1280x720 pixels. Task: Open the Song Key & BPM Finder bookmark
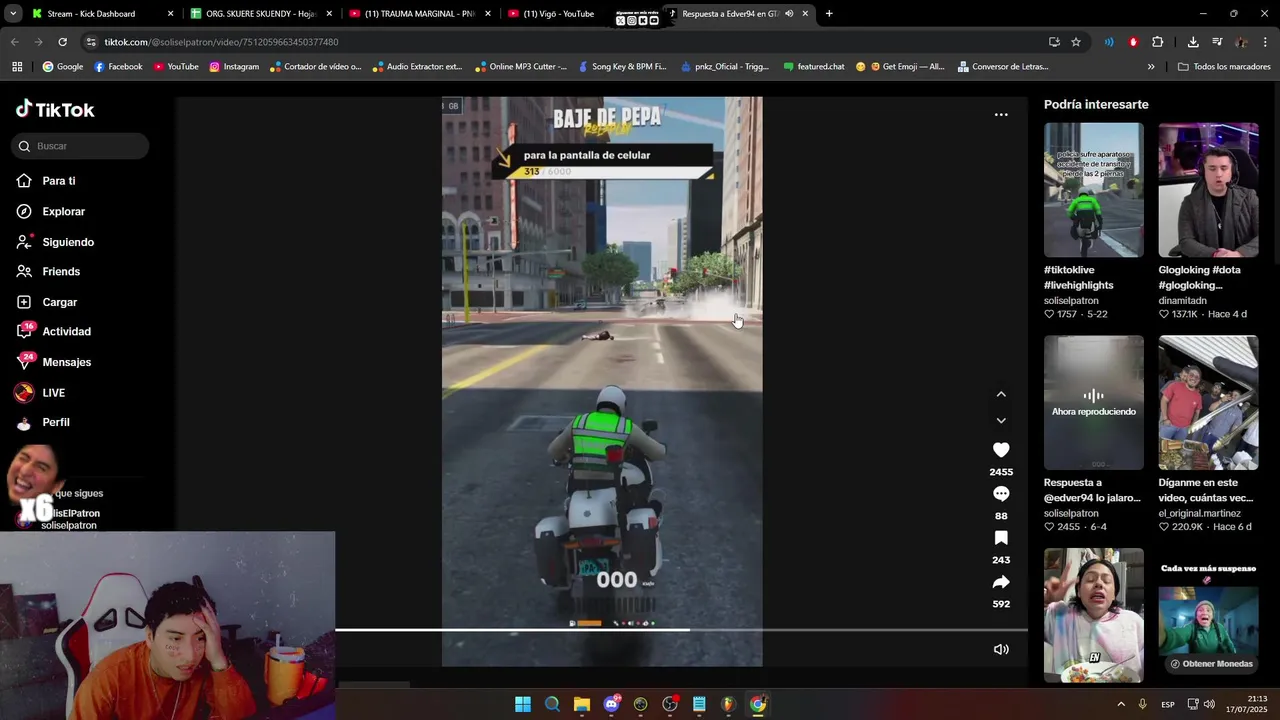pos(622,67)
